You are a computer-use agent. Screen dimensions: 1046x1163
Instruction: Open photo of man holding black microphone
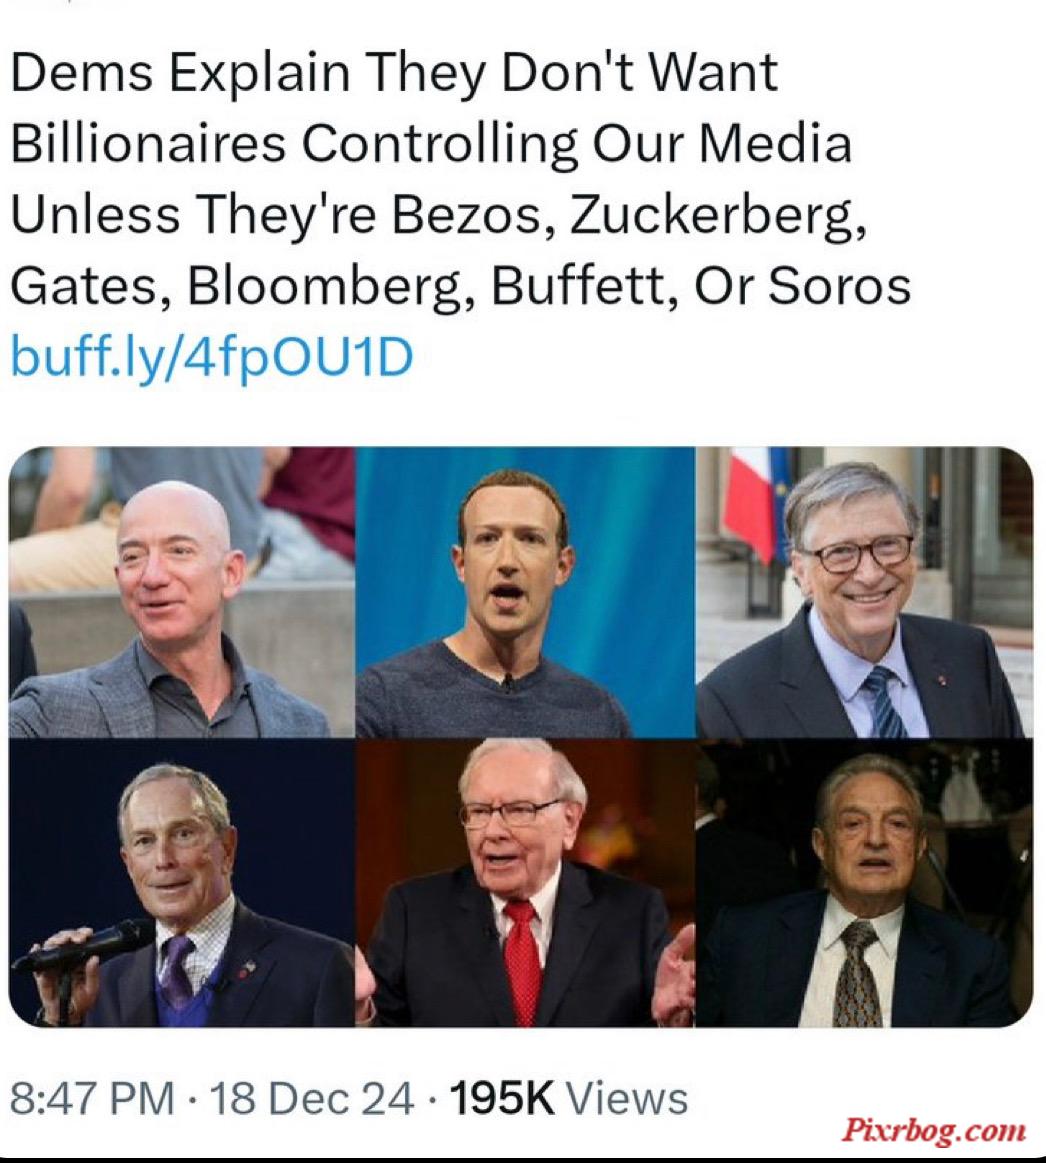point(182,883)
